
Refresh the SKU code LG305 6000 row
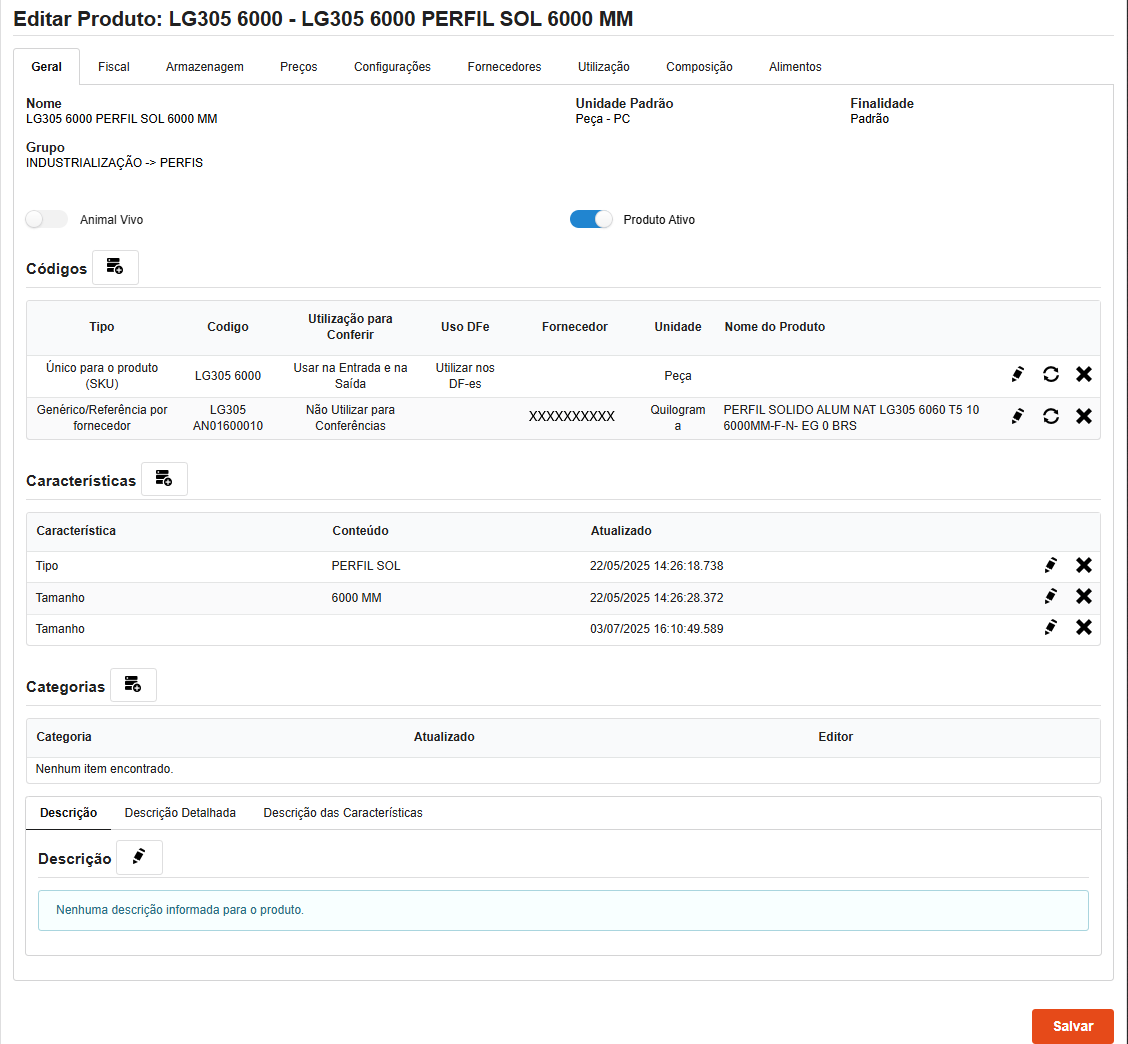tap(1051, 375)
